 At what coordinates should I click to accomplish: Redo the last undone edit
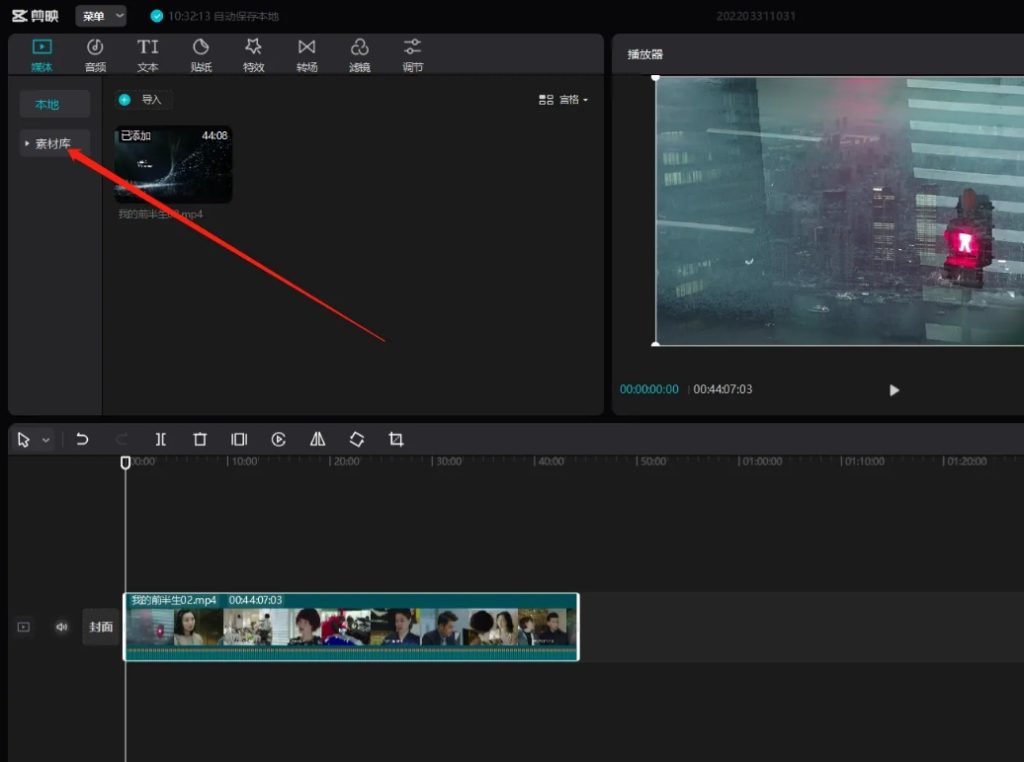121,439
